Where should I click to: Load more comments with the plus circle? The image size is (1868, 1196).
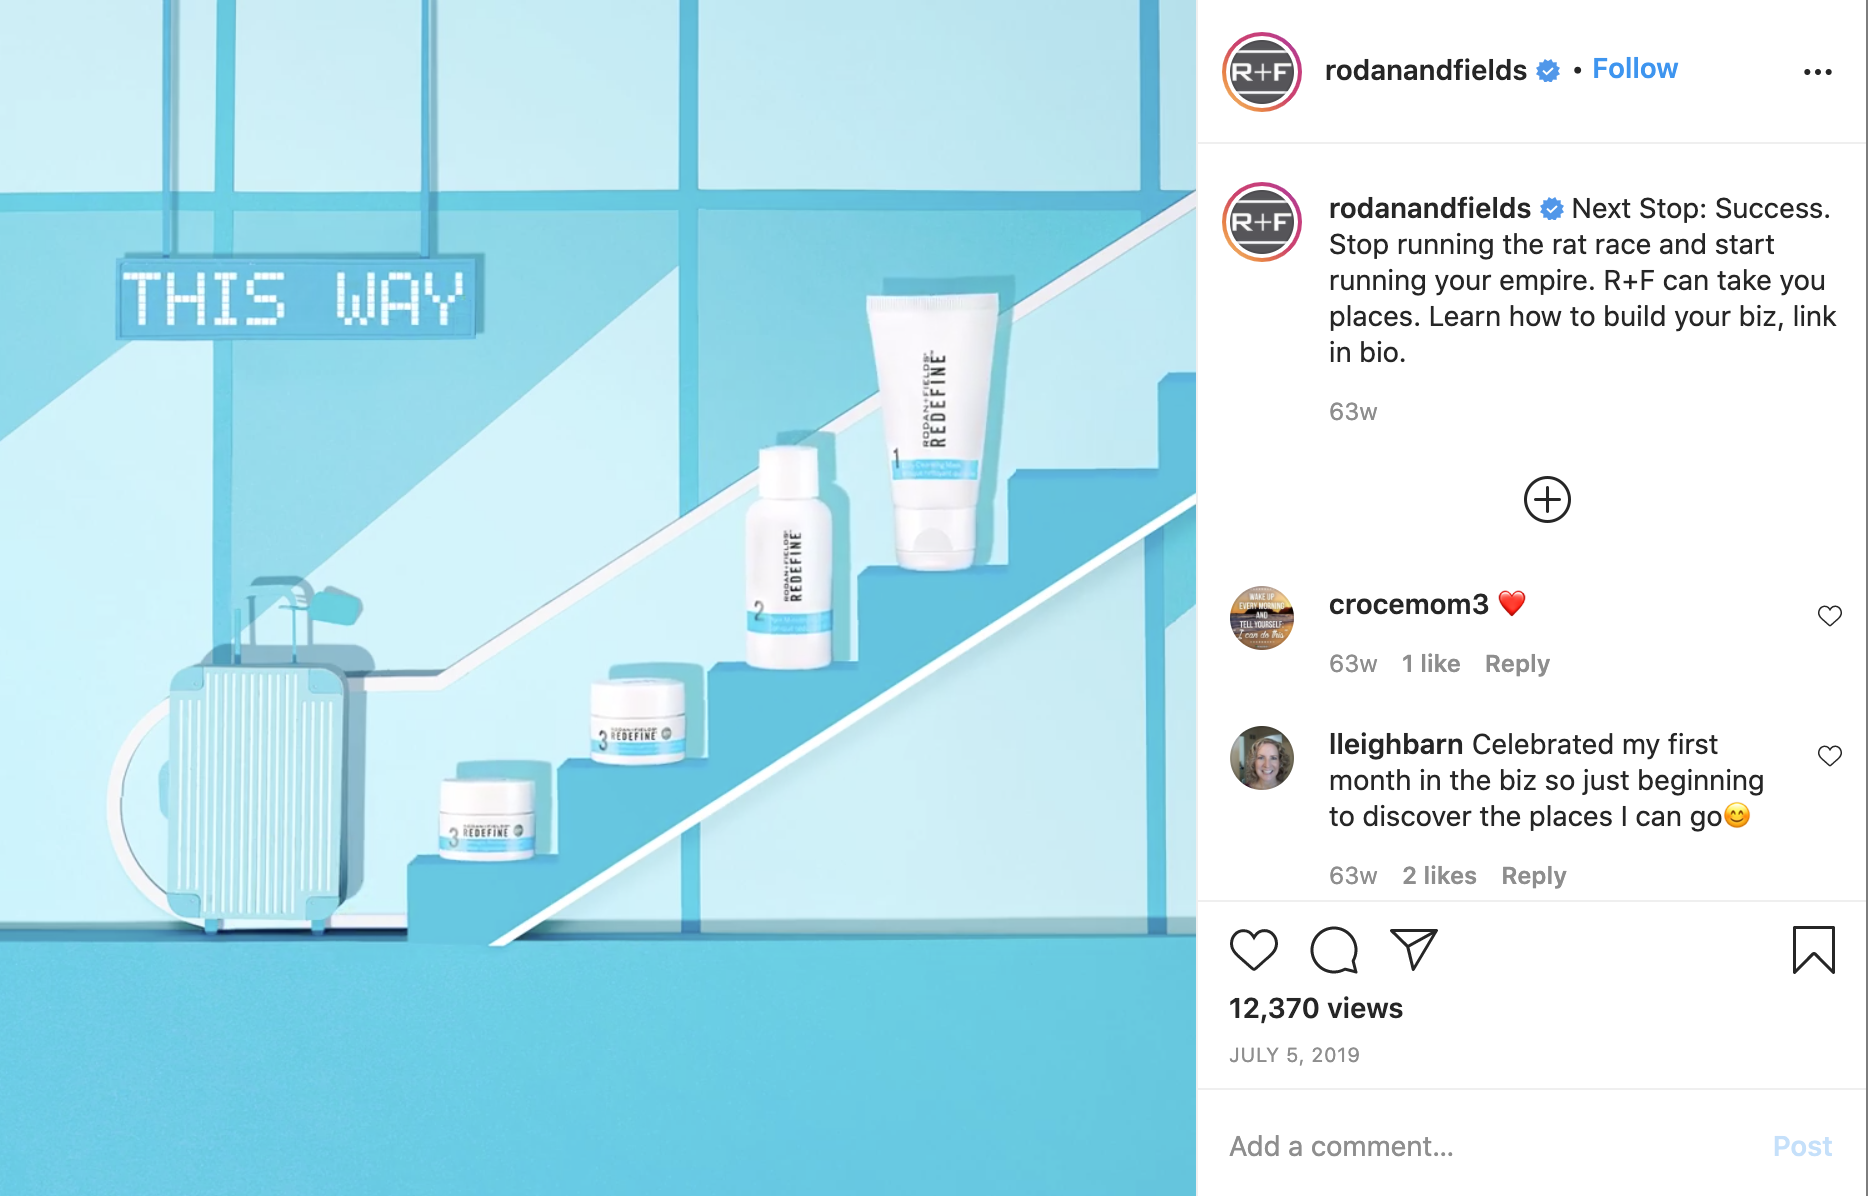1547,499
